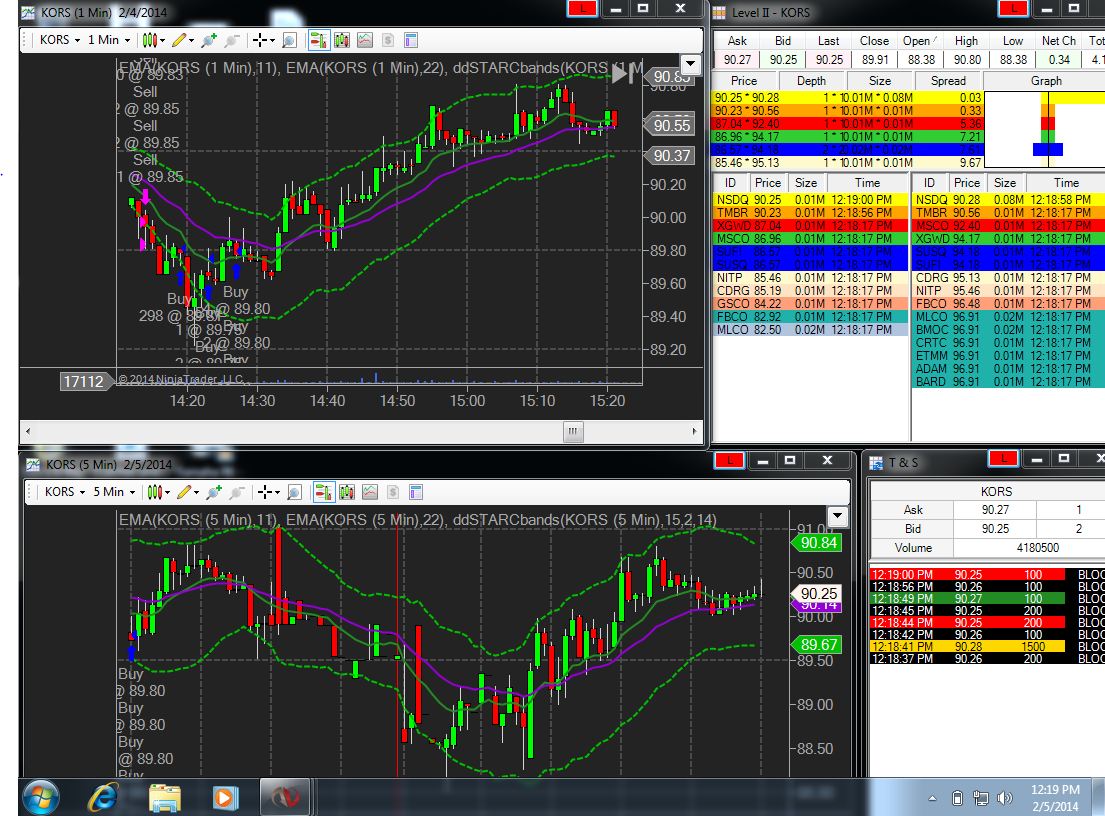This screenshot has width=1105, height=816.
Task: Toggle Chart Trader on 1 Min chart
Action: (319, 40)
